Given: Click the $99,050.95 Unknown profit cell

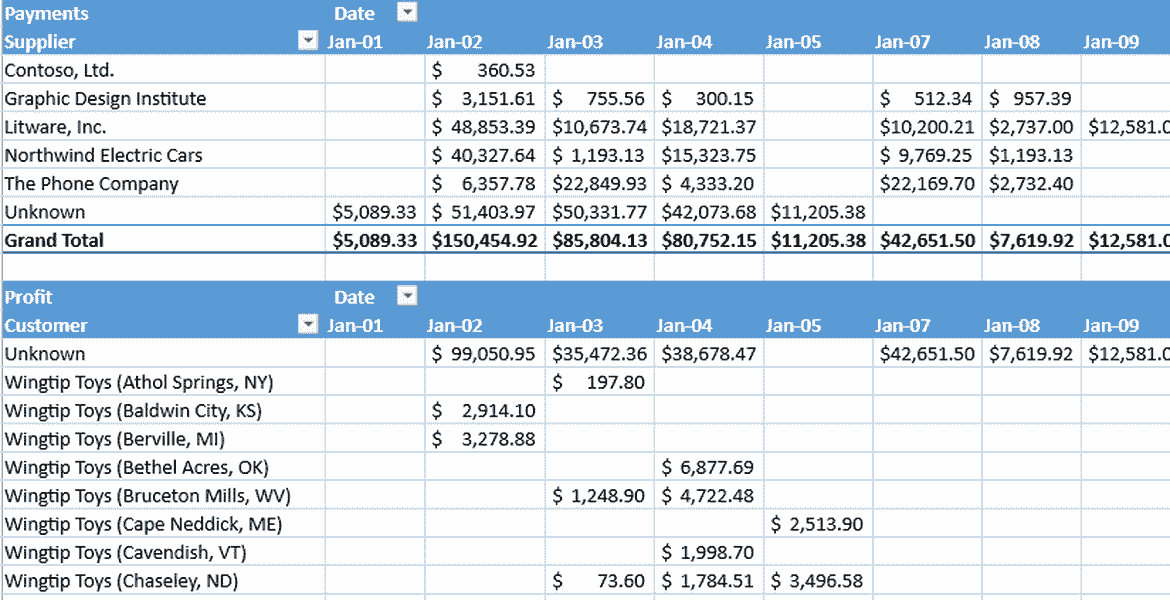Looking at the screenshot, I should click(485, 354).
